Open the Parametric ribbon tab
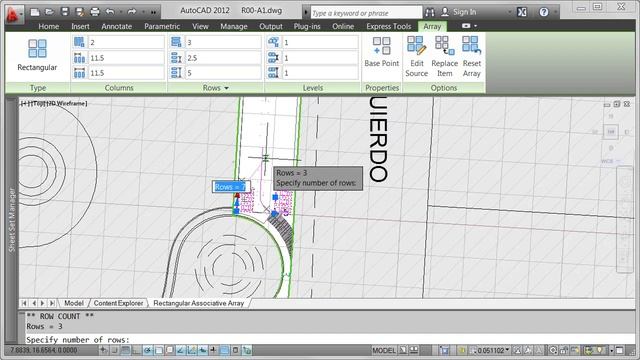This screenshot has width=640, height=360. pos(162,26)
